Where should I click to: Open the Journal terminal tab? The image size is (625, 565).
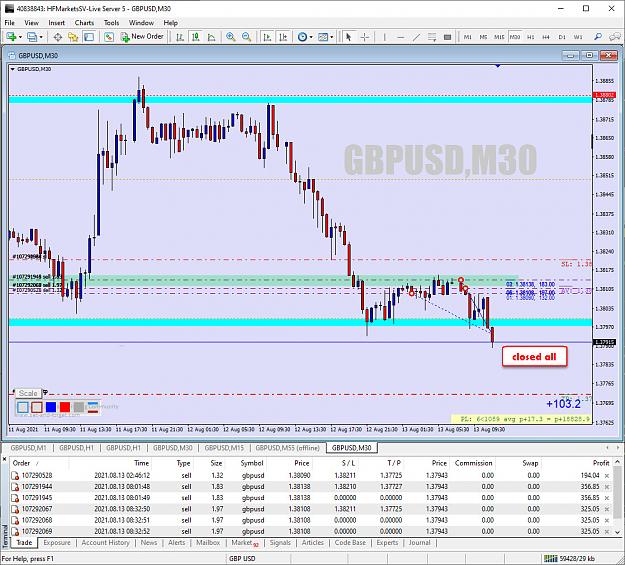pyautogui.click(x=420, y=543)
